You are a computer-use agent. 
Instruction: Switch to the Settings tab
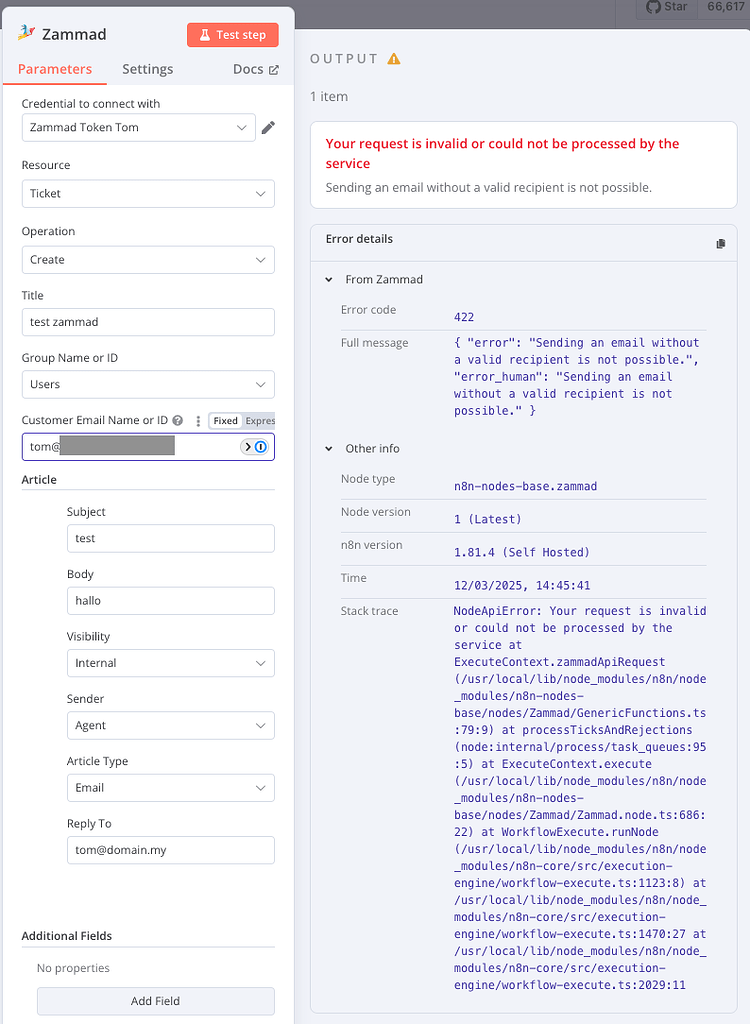coord(147,69)
